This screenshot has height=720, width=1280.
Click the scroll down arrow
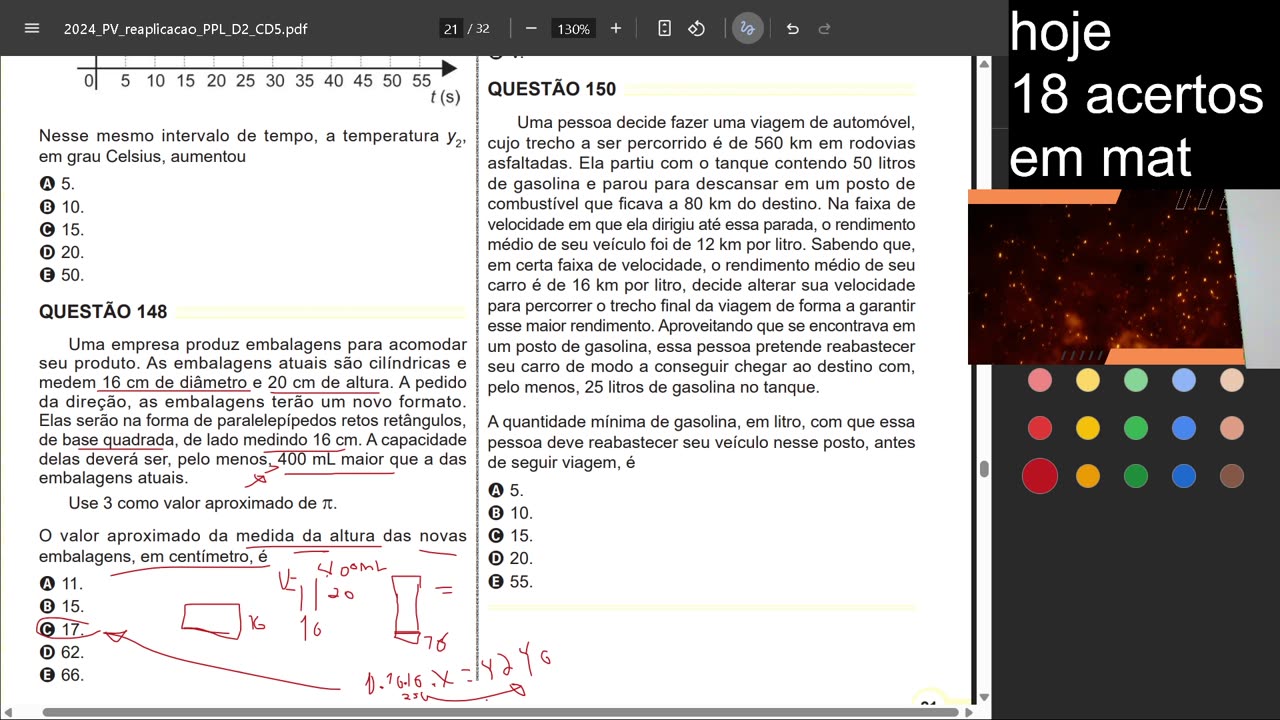click(x=984, y=698)
